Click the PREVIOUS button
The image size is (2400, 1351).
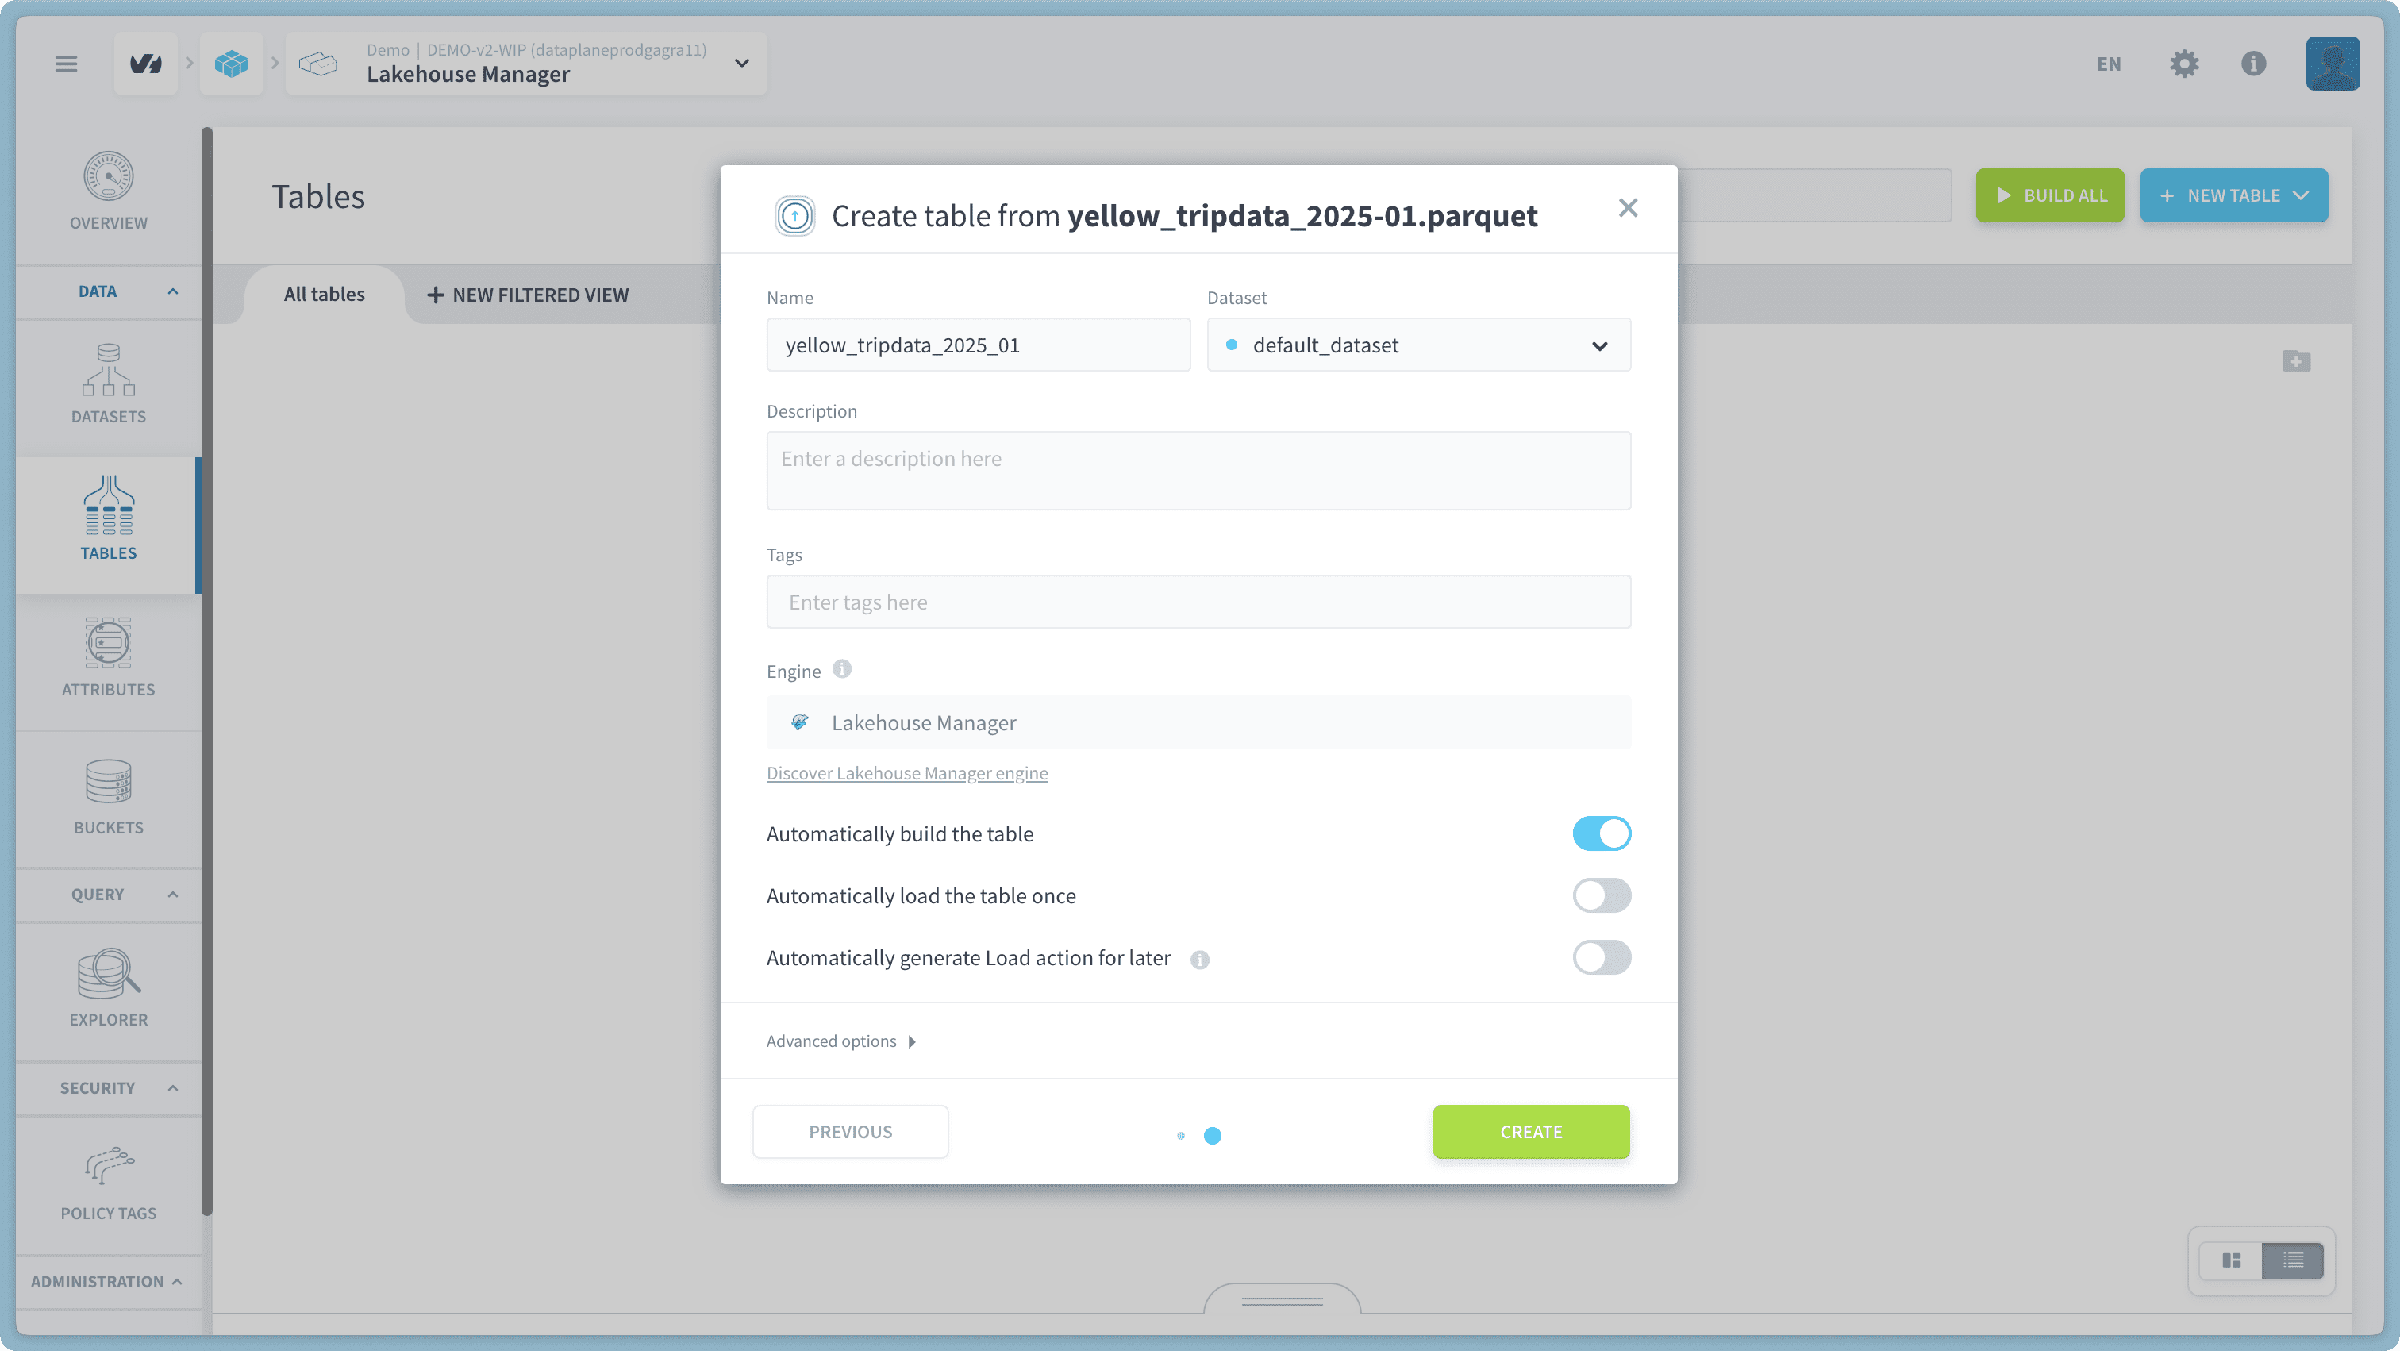tap(850, 1132)
